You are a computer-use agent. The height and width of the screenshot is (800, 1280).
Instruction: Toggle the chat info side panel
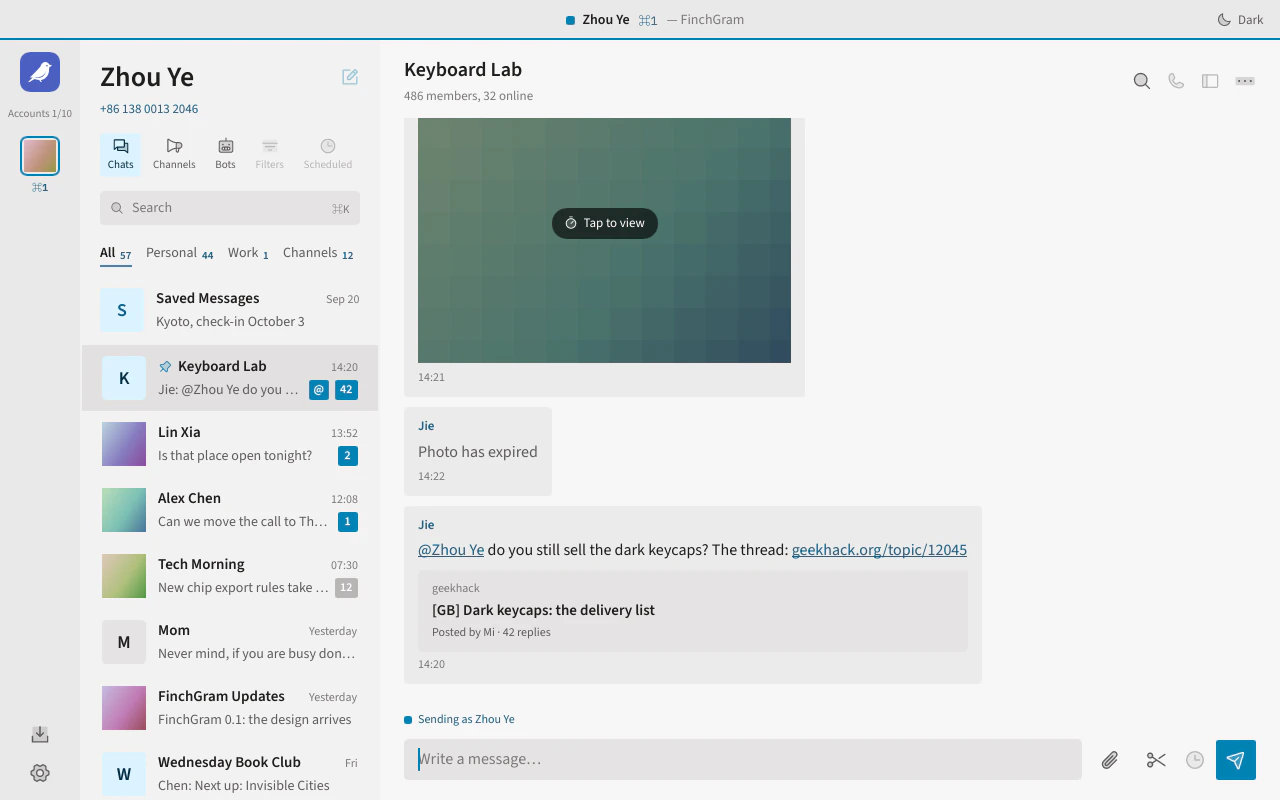coord(1210,81)
